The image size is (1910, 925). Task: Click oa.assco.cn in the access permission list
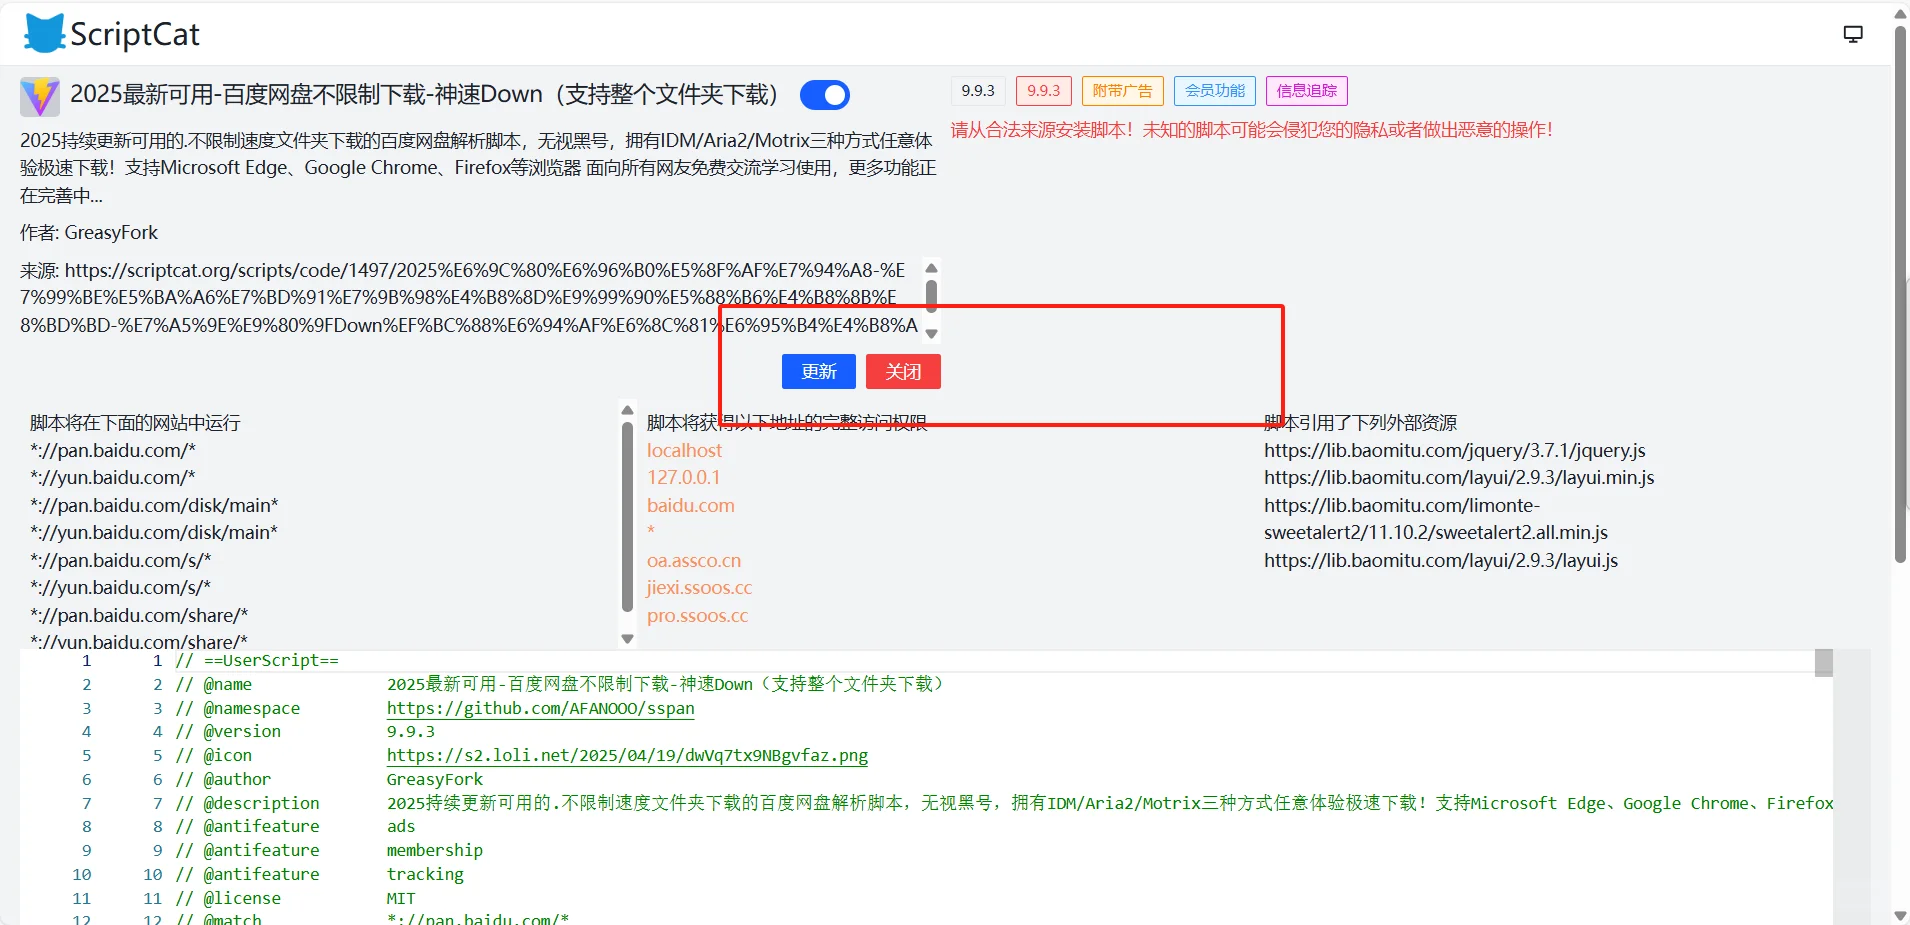coord(694,560)
